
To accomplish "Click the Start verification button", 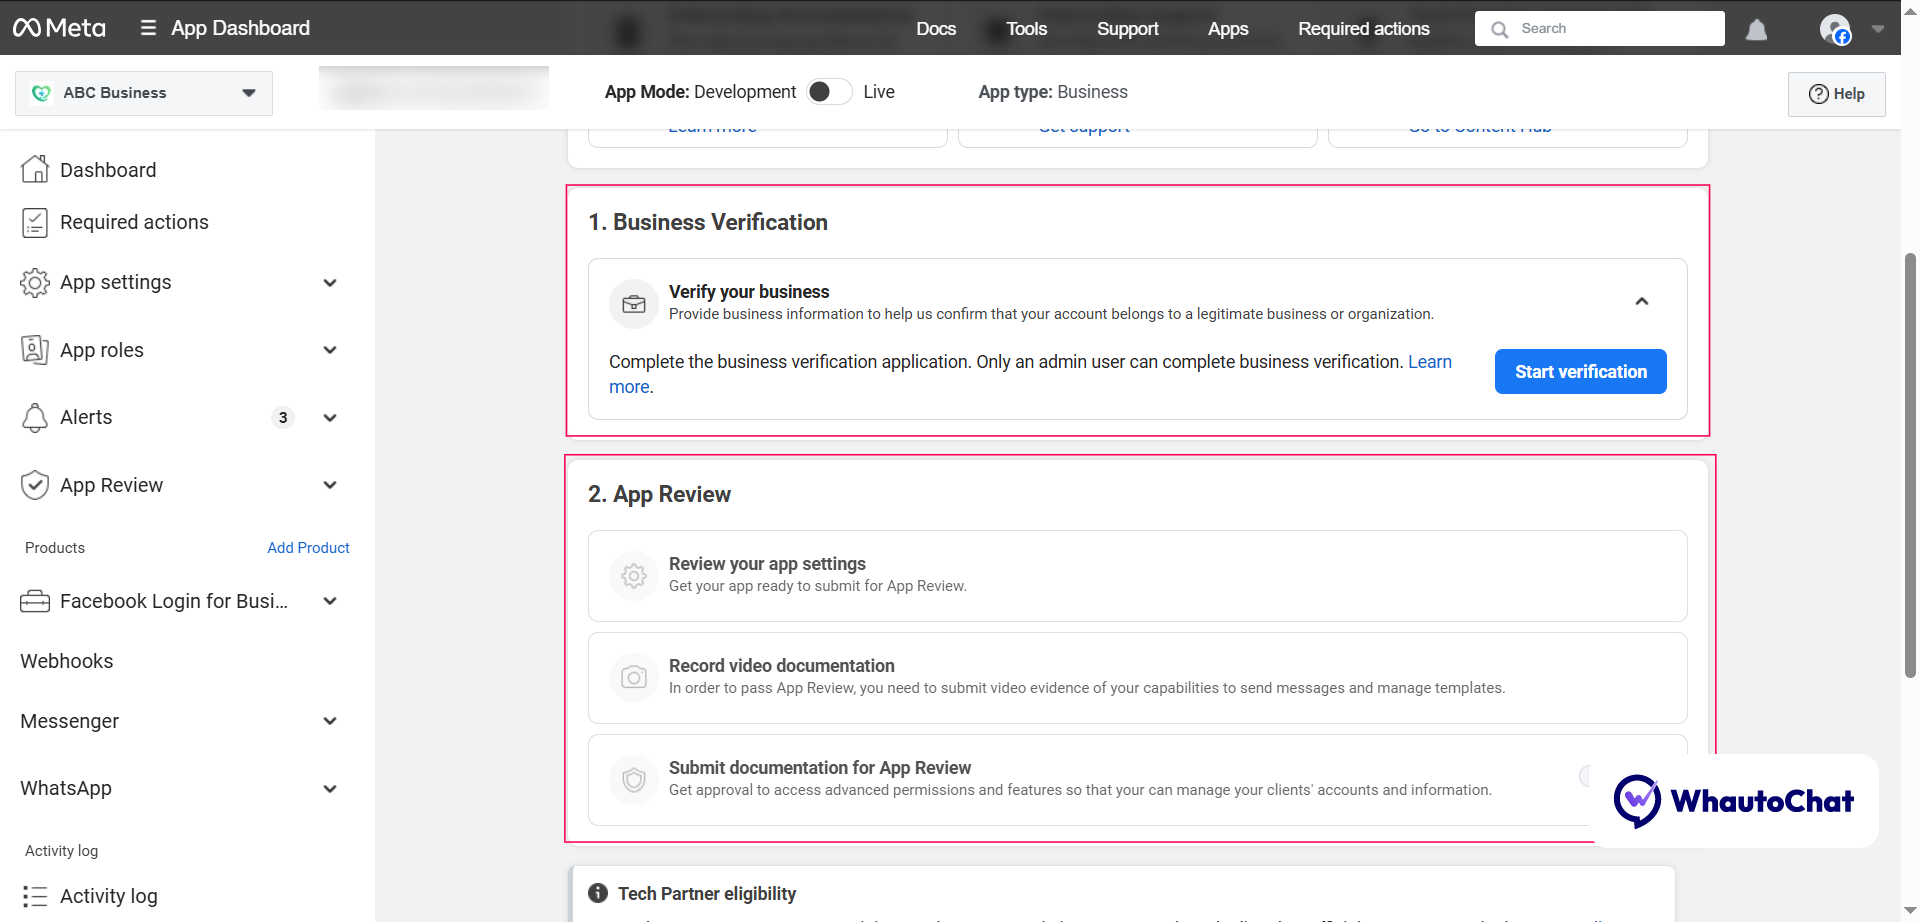I will 1580,371.
